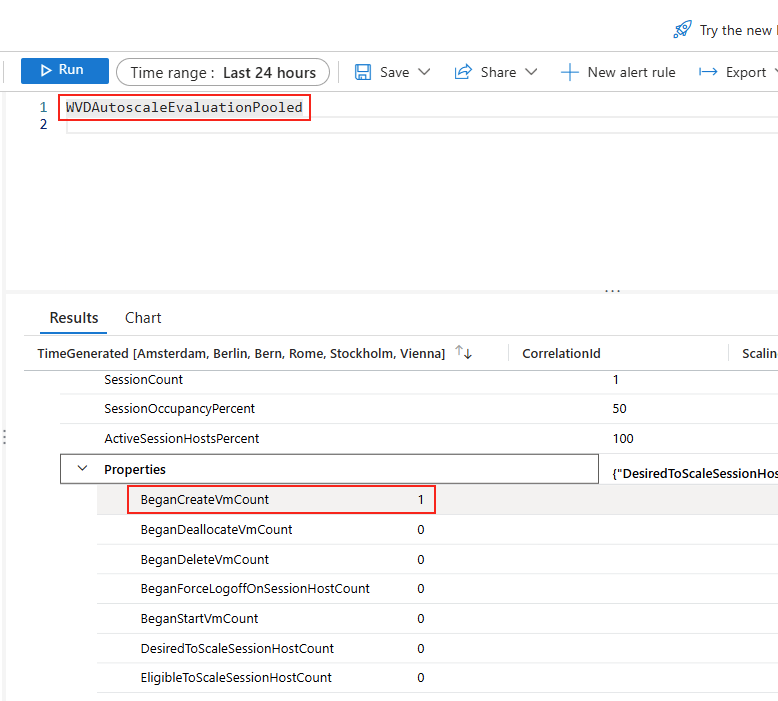Image resolution: width=778 pixels, height=701 pixels.
Task: Click the CorrelationId column header
Action: click(x=561, y=353)
